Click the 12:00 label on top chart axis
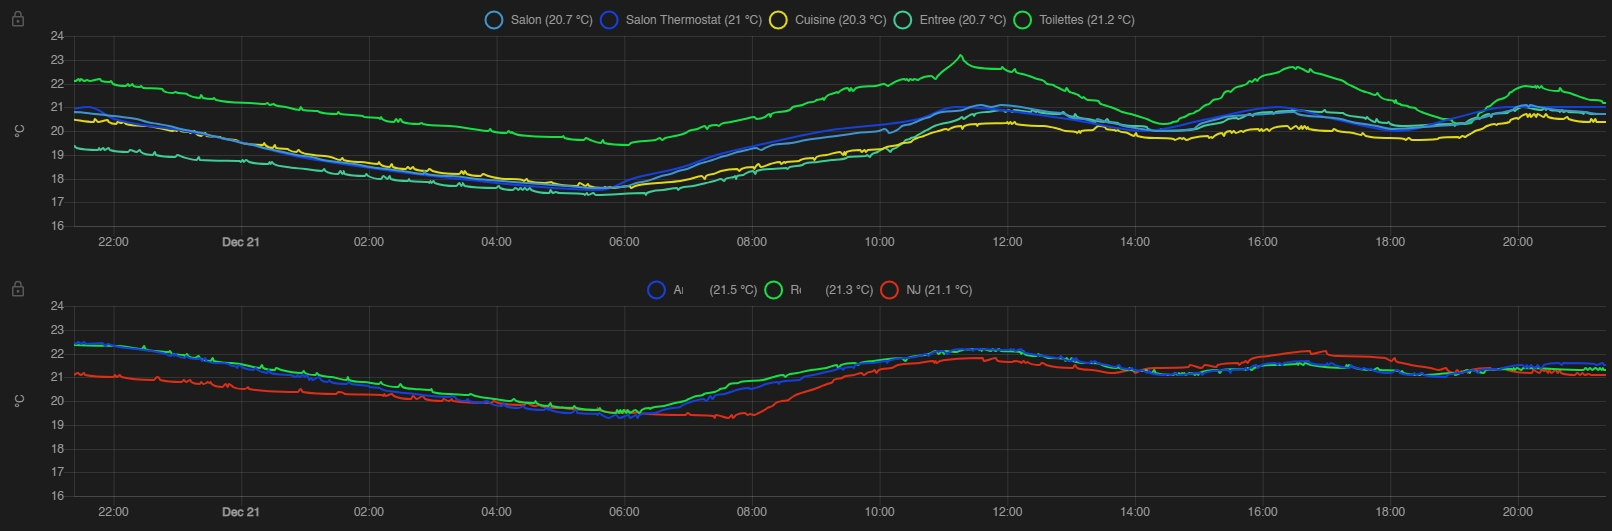1612x531 pixels. [x=1007, y=242]
